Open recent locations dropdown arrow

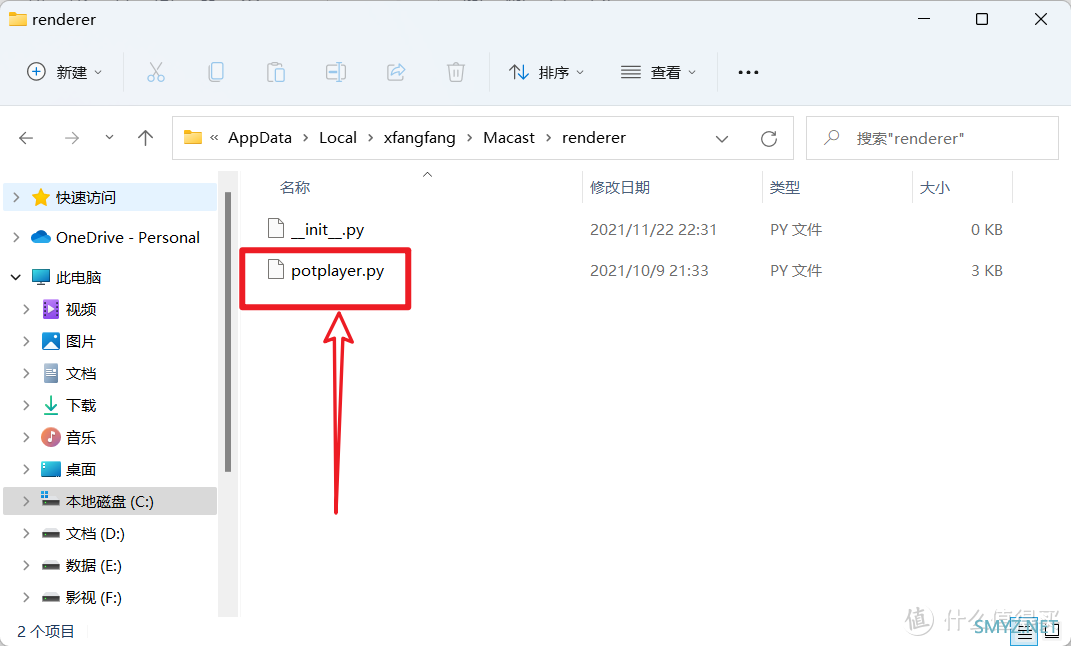coord(109,137)
